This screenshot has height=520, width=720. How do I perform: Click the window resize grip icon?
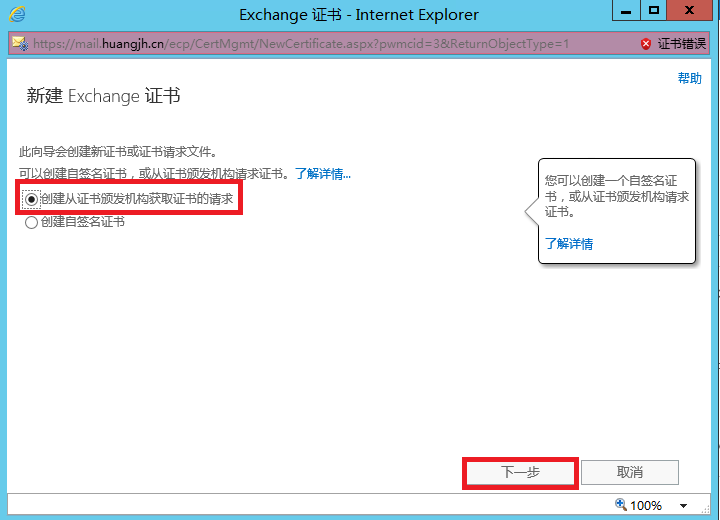tap(705, 509)
